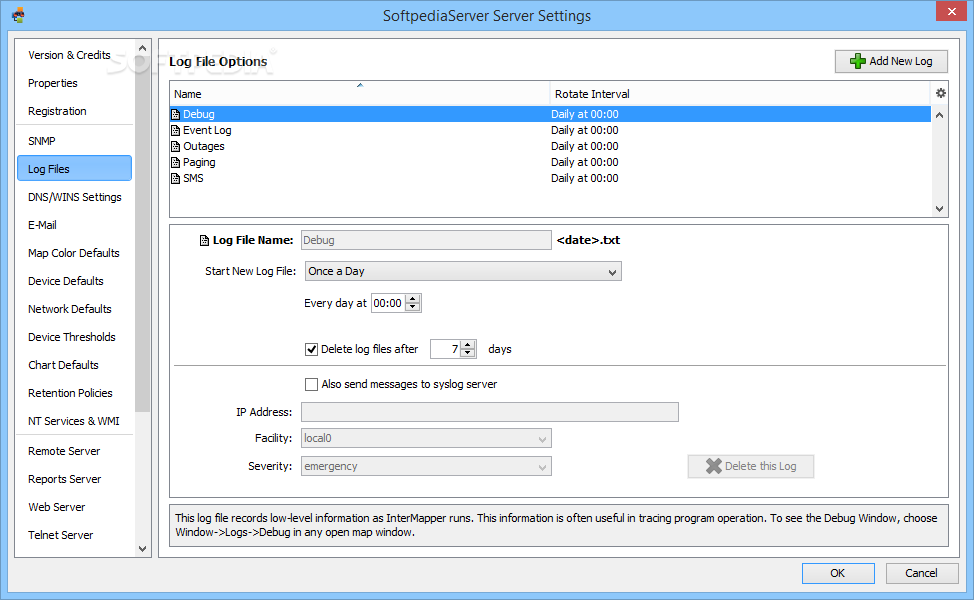Decrease the Every day at time
Image resolution: width=974 pixels, height=600 pixels.
tap(412, 307)
